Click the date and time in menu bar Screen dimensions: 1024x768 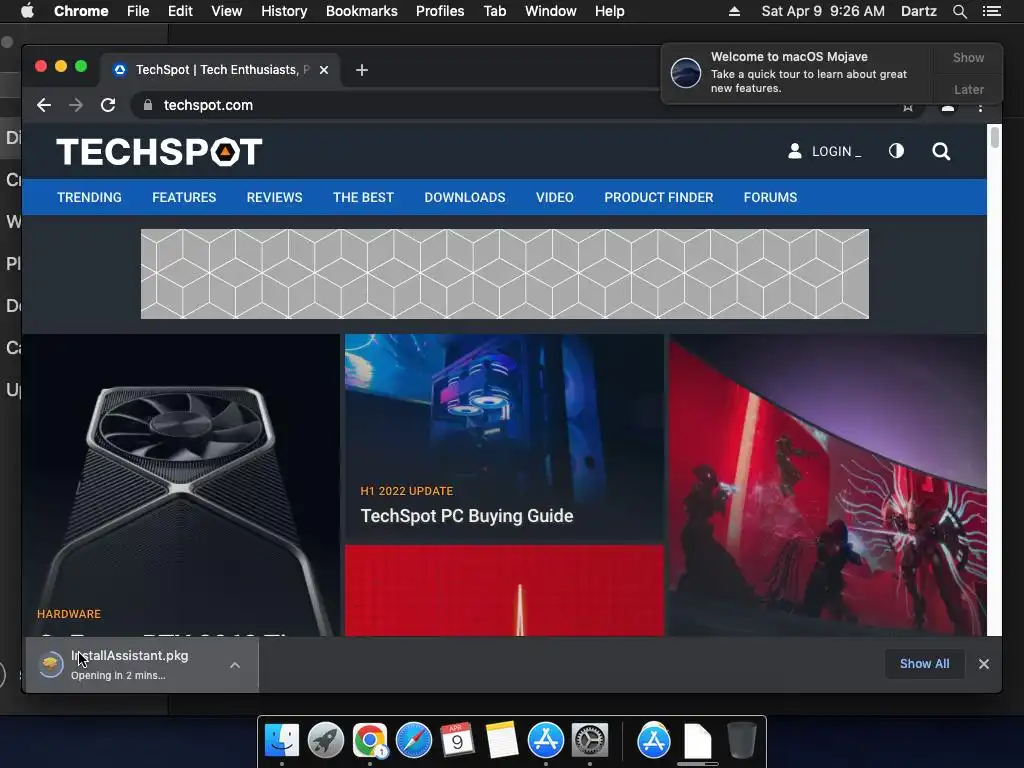(x=823, y=11)
